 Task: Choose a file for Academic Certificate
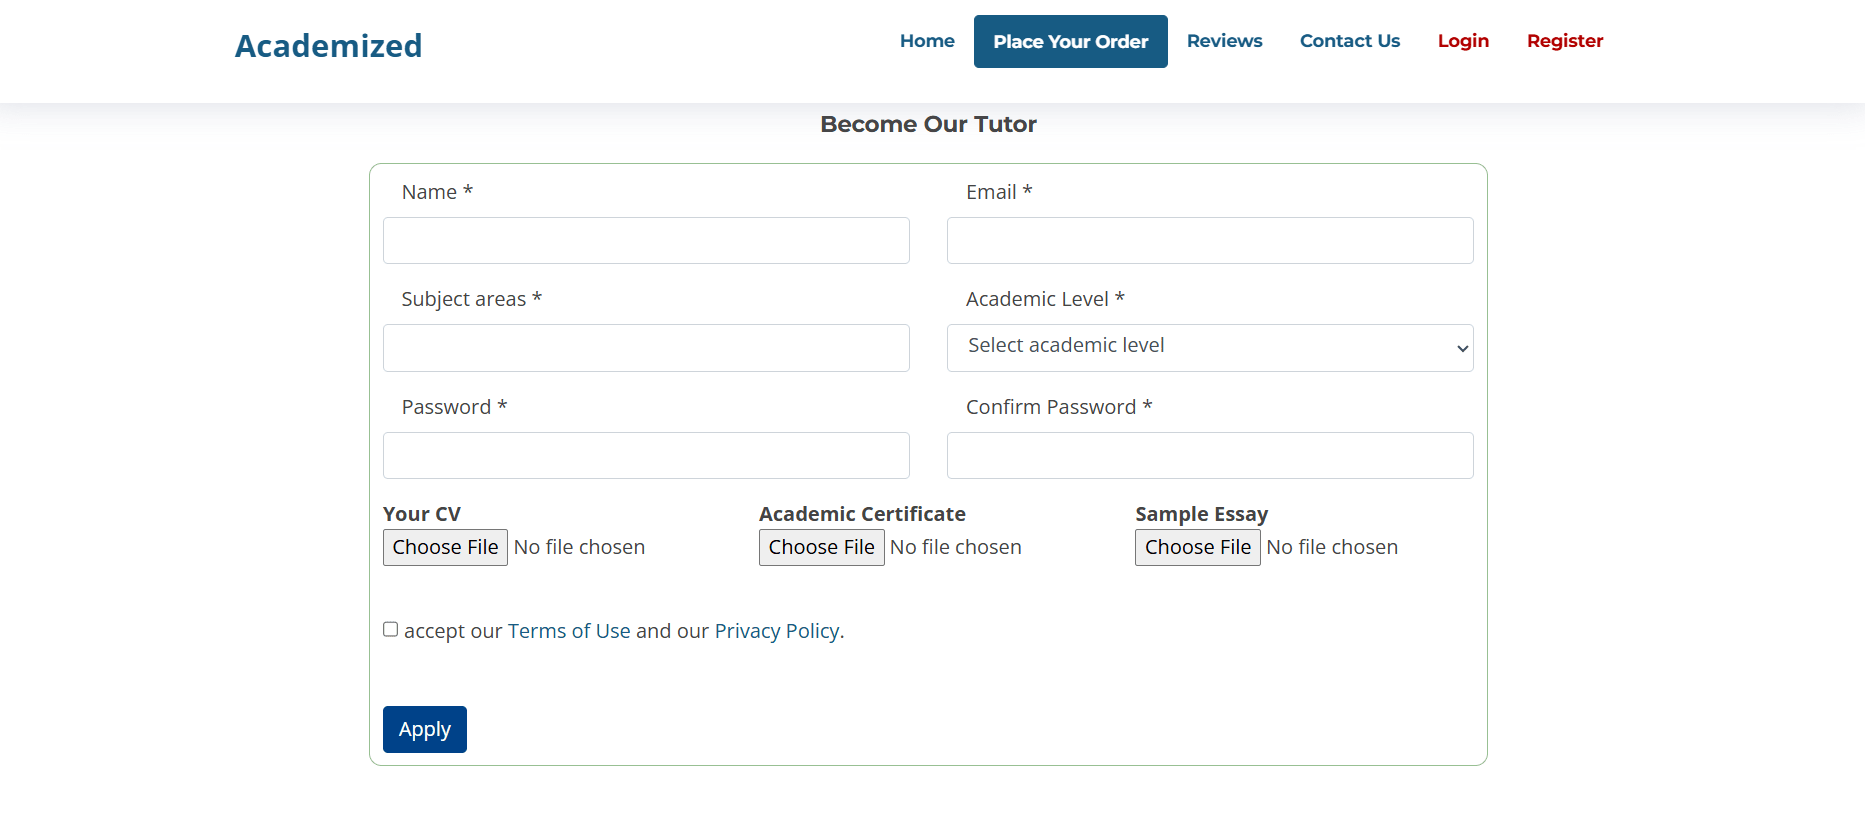821,548
